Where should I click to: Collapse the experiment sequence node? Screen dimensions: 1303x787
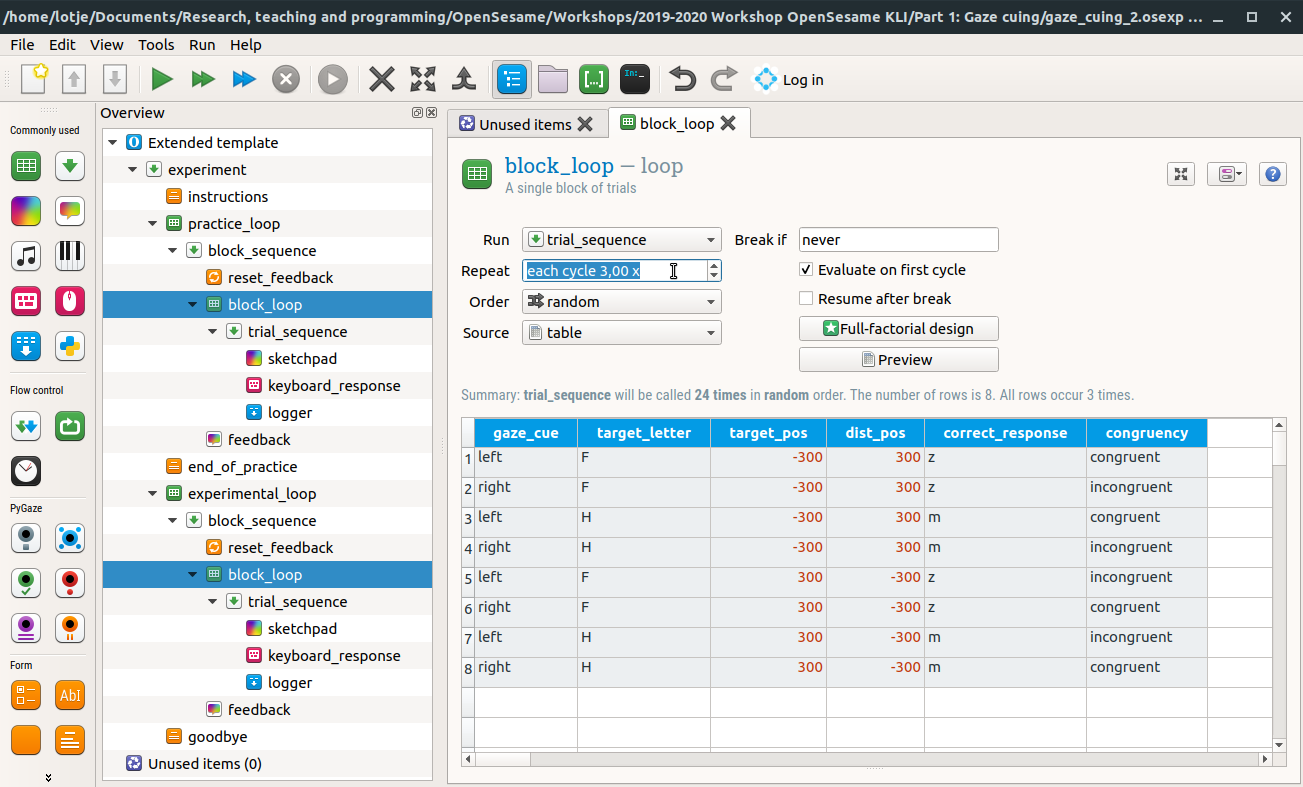(133, 170)
